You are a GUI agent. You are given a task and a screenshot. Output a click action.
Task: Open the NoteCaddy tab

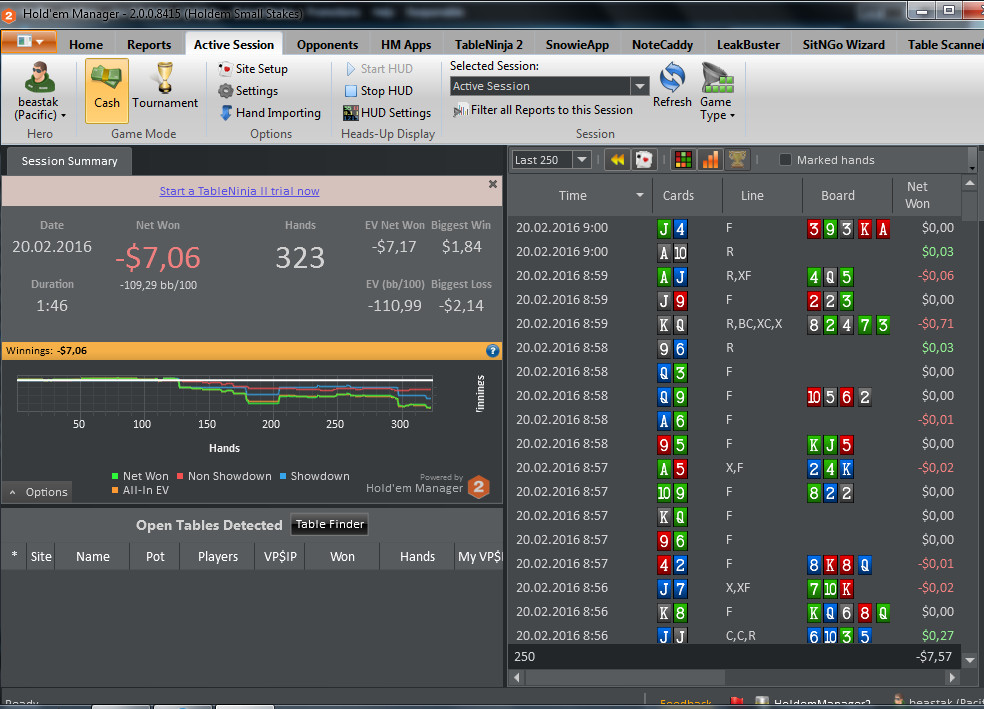coord(662,45)
